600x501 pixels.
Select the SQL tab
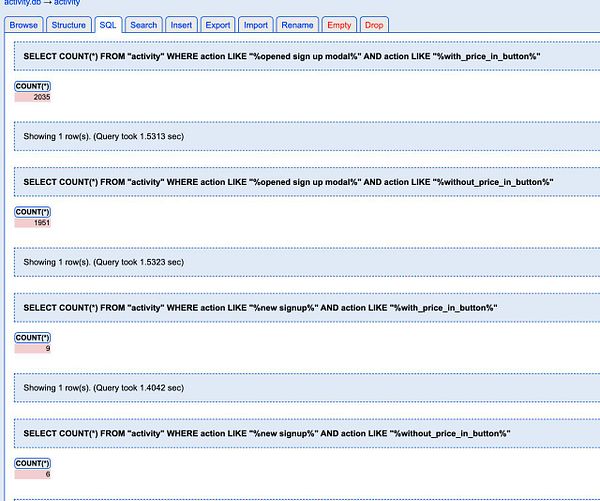pyautogui.click(x=108, y=25)
